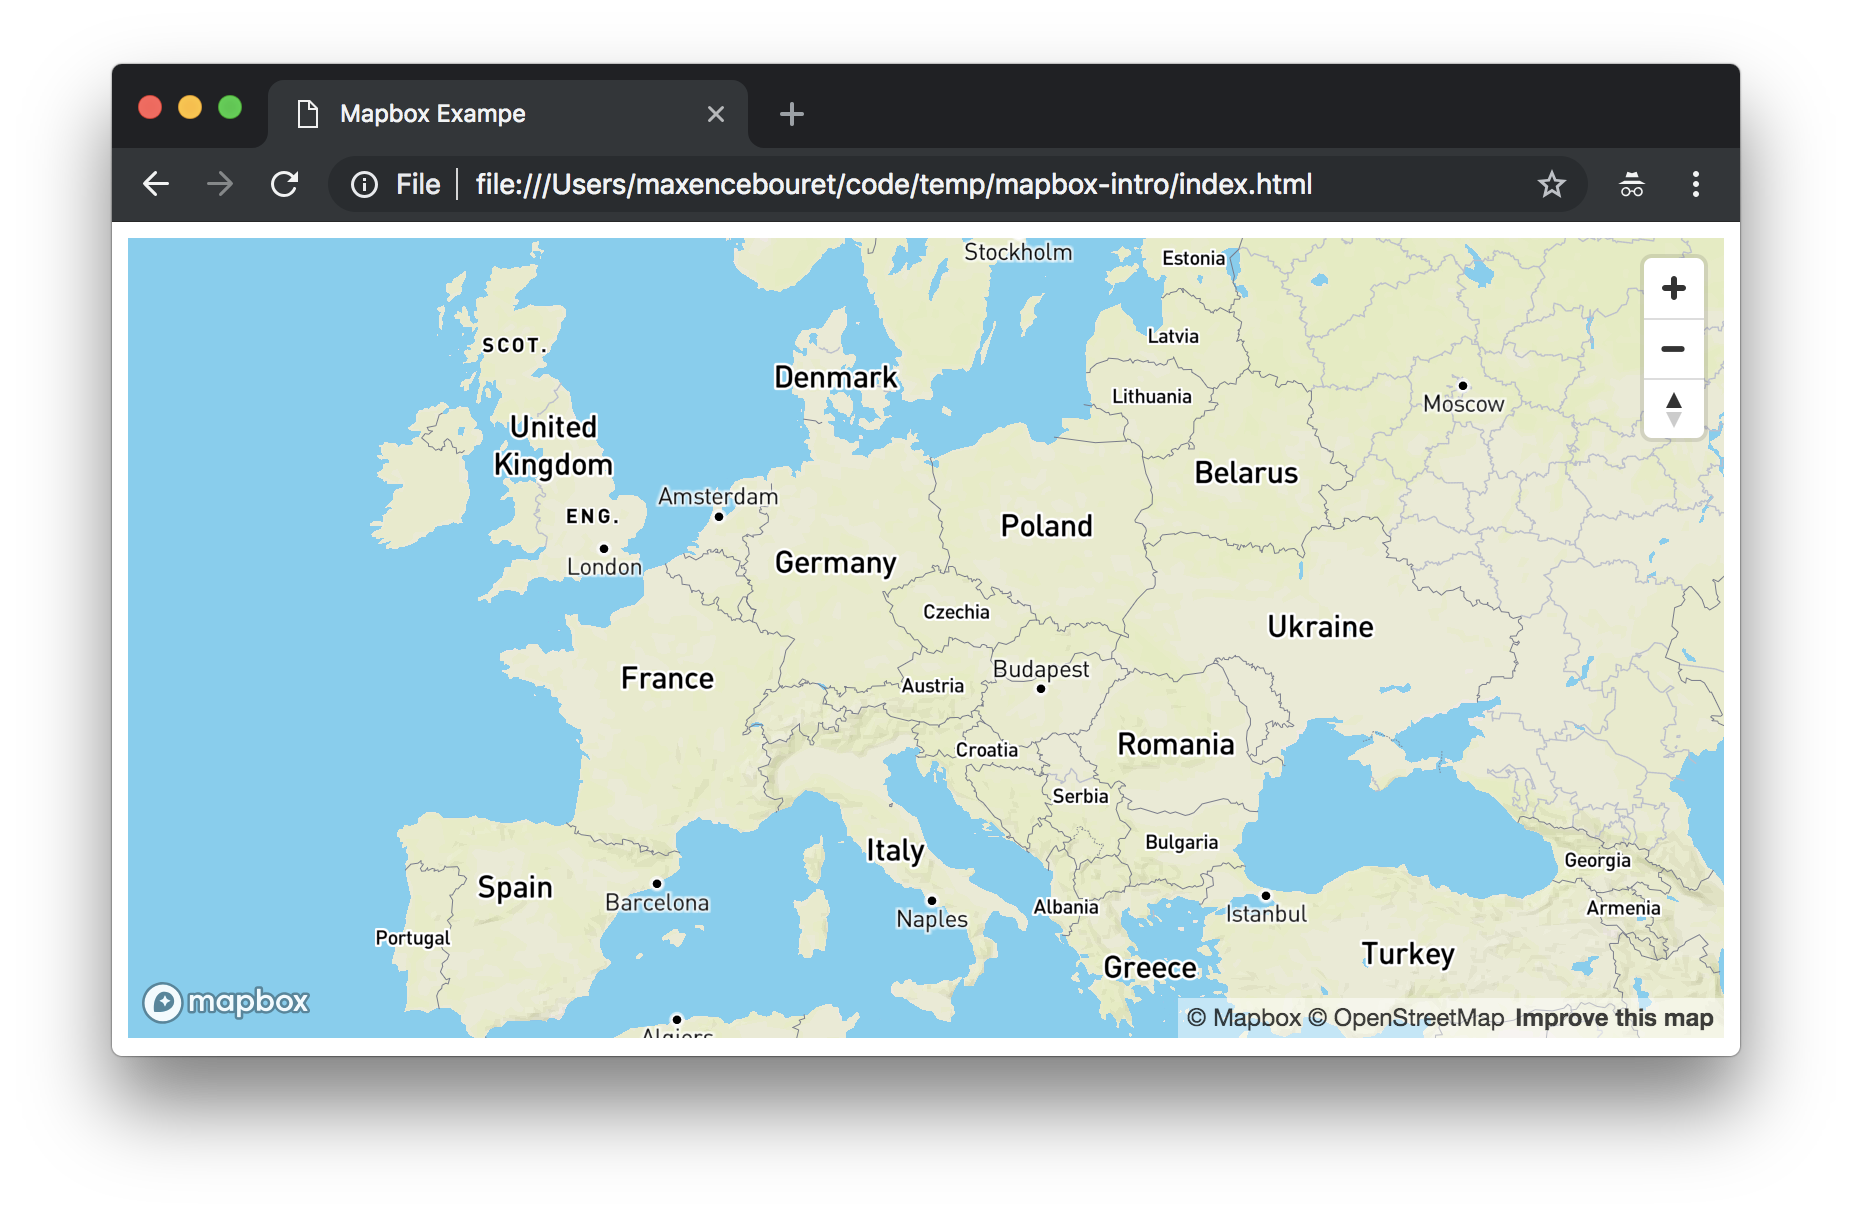Click the zoom out minus control on the map

tap(1673, 348)
